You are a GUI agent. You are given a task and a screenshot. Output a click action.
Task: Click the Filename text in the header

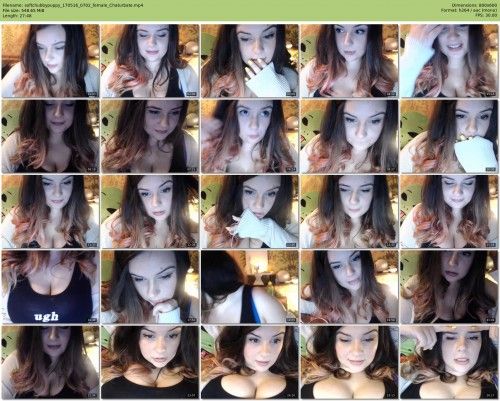point(73,5)
